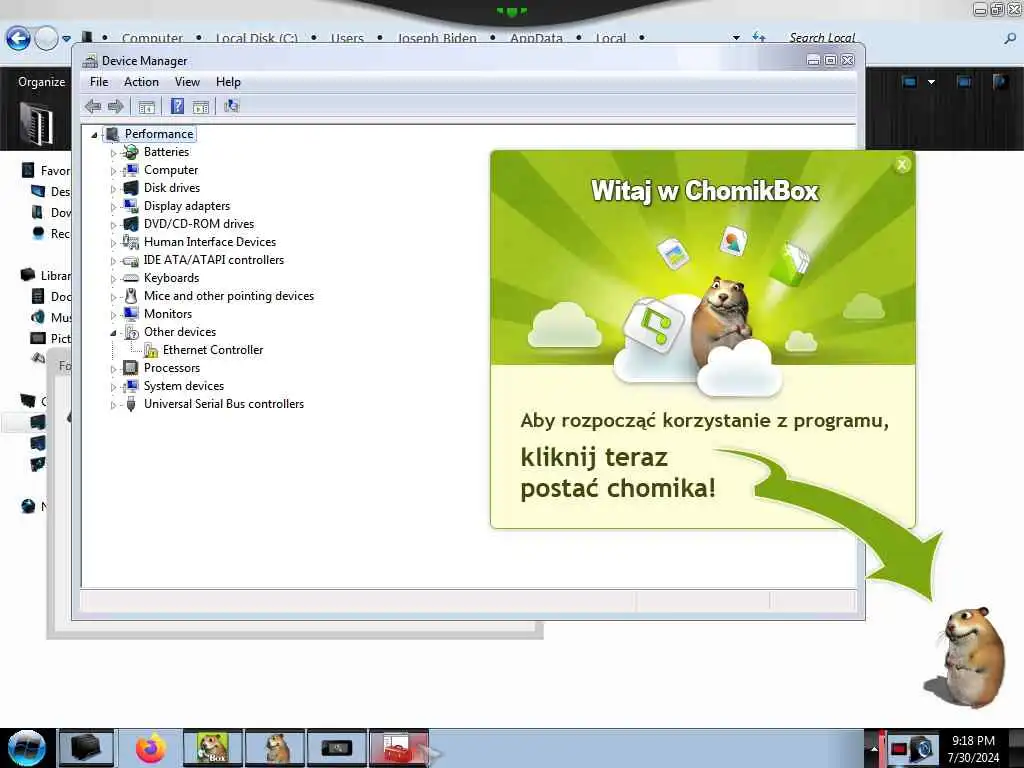
Task: Click the Explorer view options dropdown arrow
Action: tap(931, 82)
